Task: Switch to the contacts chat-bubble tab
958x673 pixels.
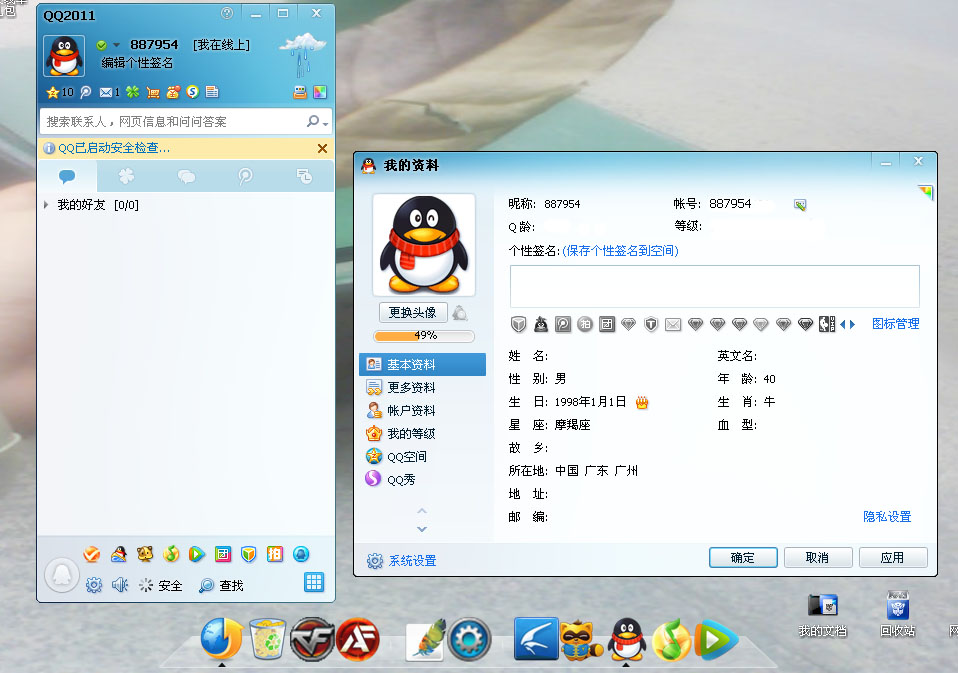Action: (x=67, y=176)
